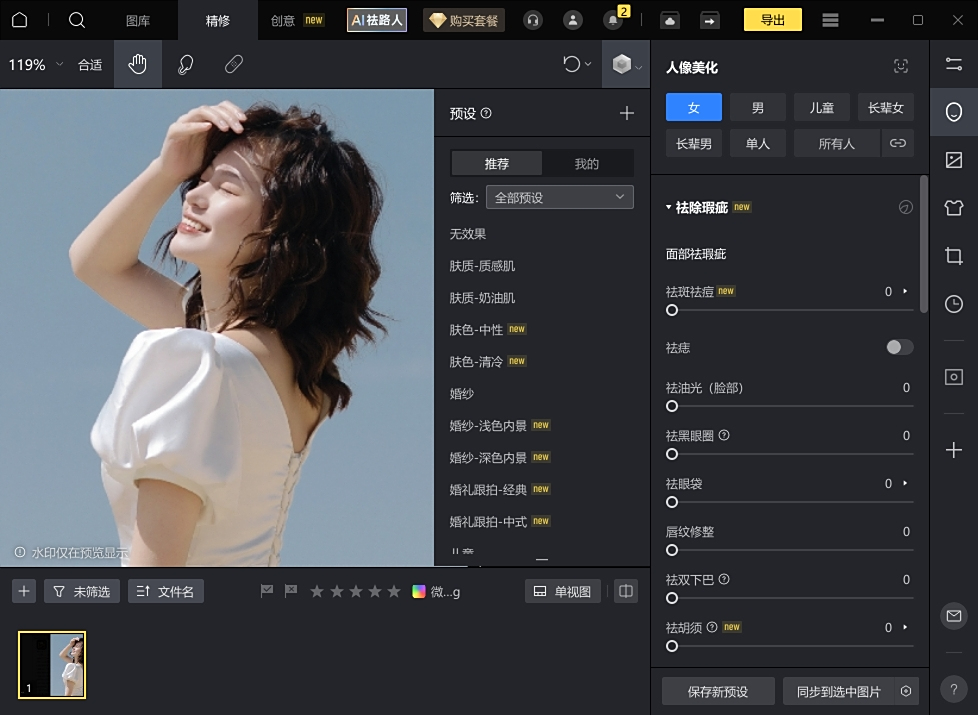
Task: Click the home icon in the top bar
Action: (21, 19)
